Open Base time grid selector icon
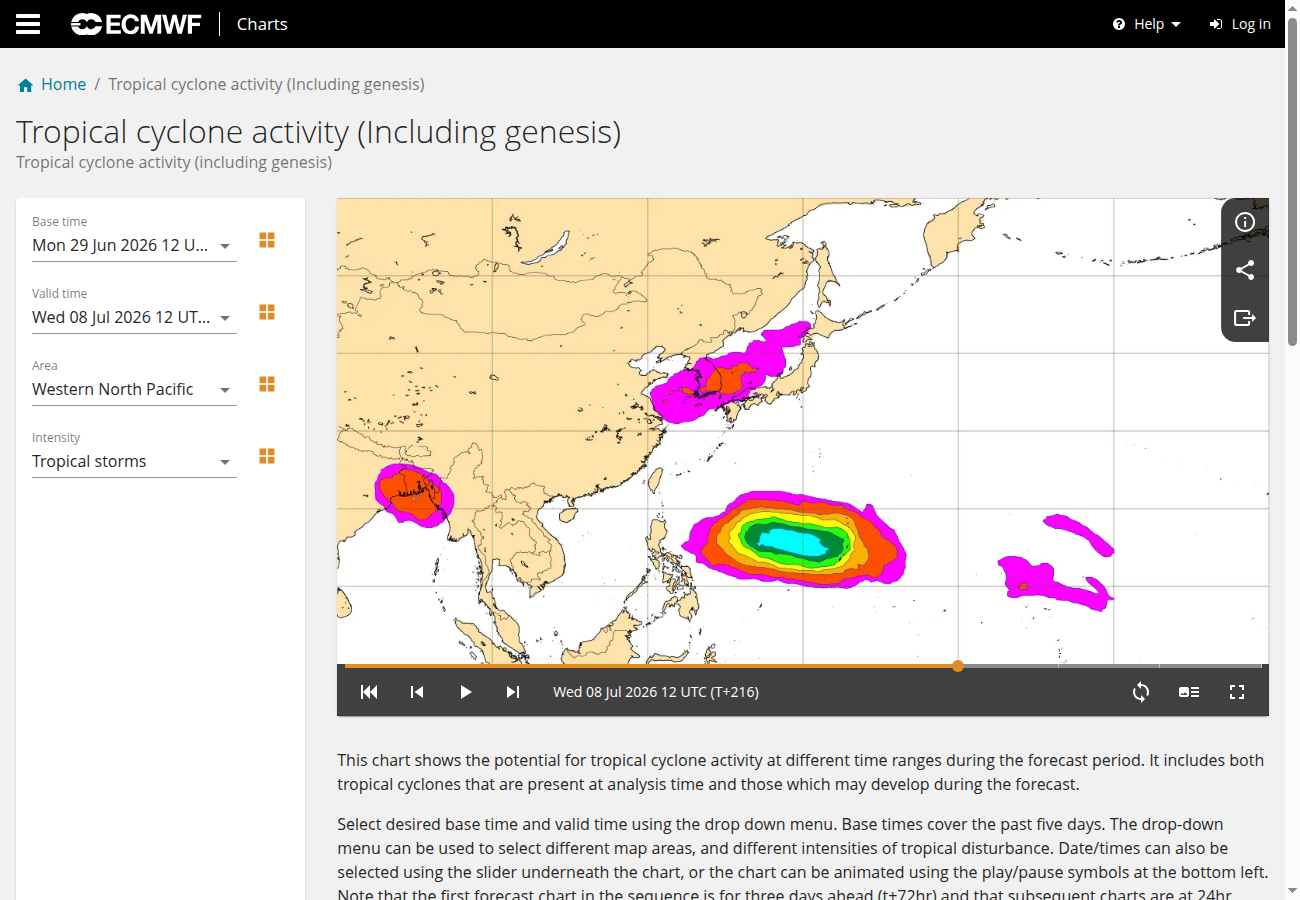Screen dimensions: 1300x900 [267, 240]
